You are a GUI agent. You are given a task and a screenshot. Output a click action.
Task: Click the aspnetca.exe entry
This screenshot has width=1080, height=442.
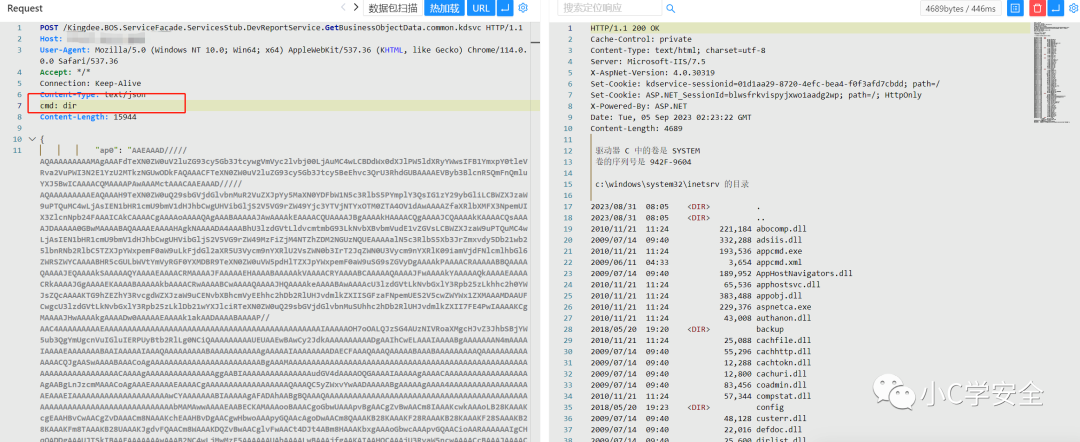coord(784,306)
